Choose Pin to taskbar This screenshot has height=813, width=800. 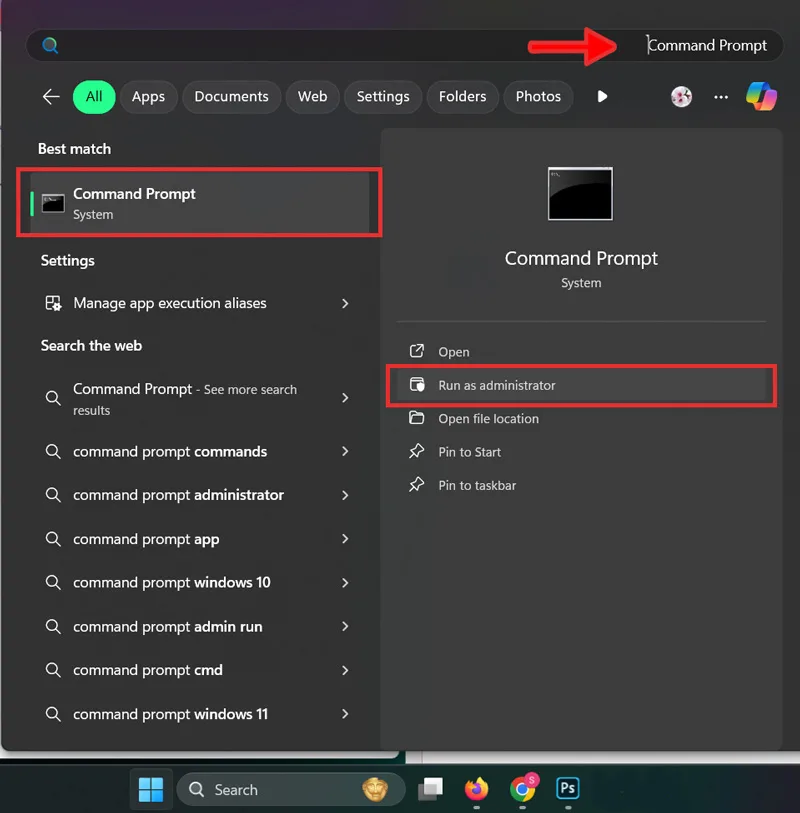[581, 485]
